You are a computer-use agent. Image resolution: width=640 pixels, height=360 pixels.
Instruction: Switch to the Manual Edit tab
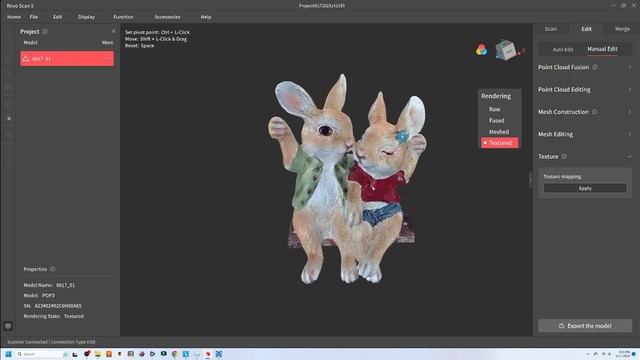click(x=602, y=49)
